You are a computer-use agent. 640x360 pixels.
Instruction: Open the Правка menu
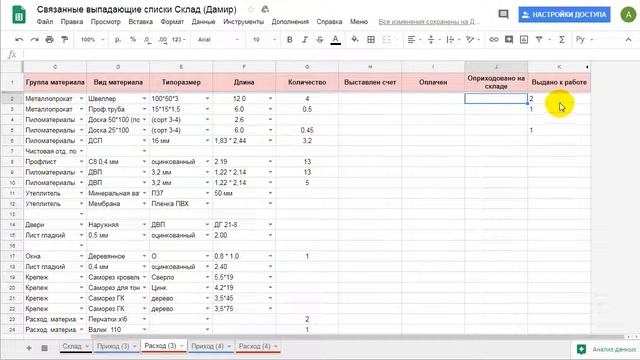click(72, 22)
